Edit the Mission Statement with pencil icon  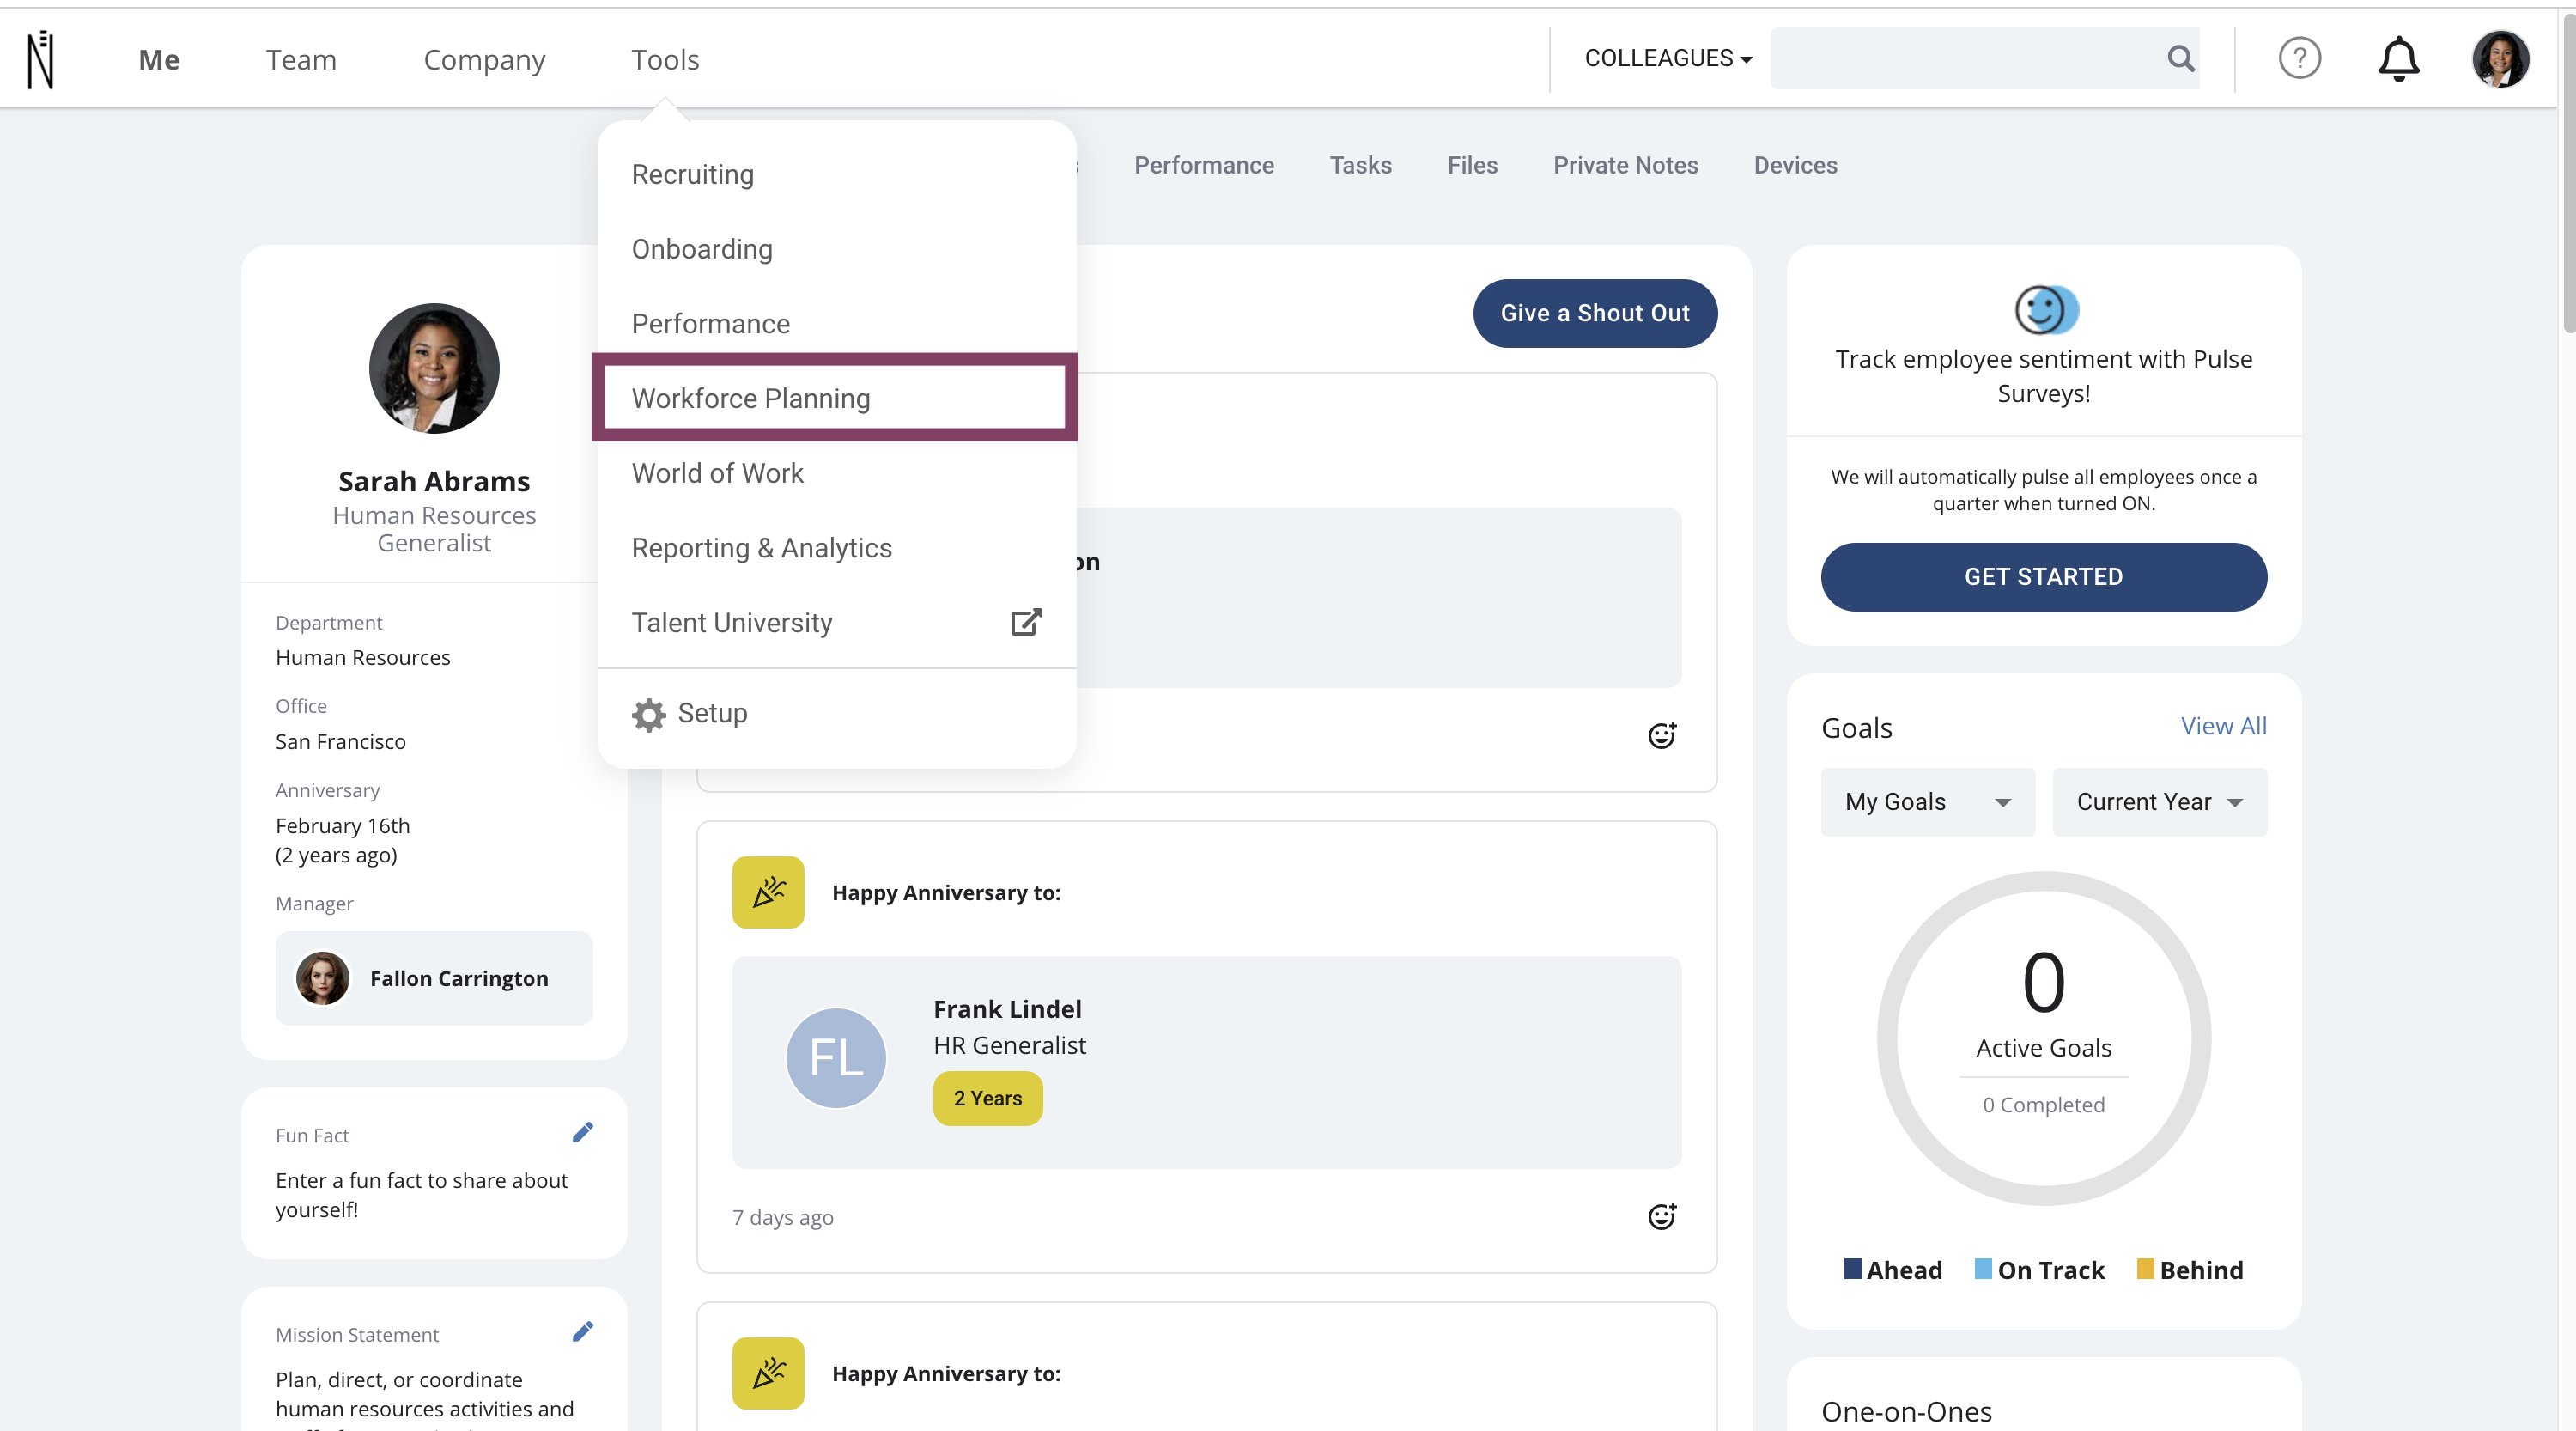click(x=582, y=1331)
